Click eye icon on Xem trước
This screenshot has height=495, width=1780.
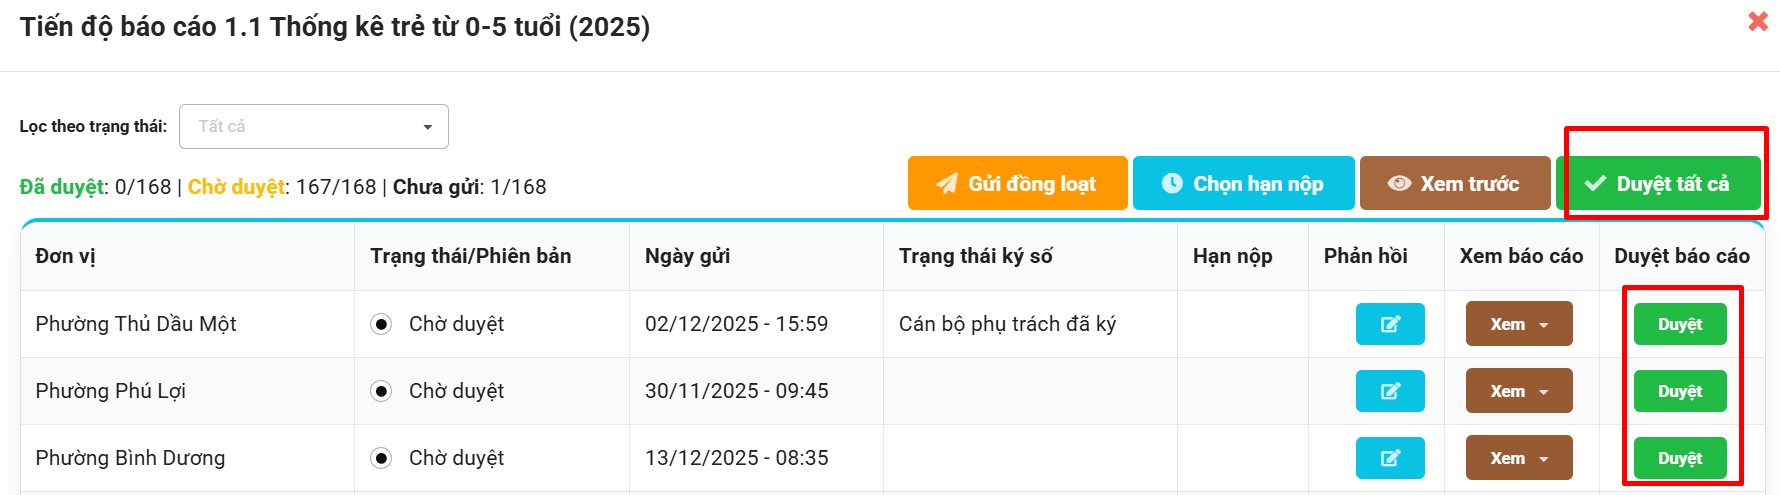point(1399,184)
